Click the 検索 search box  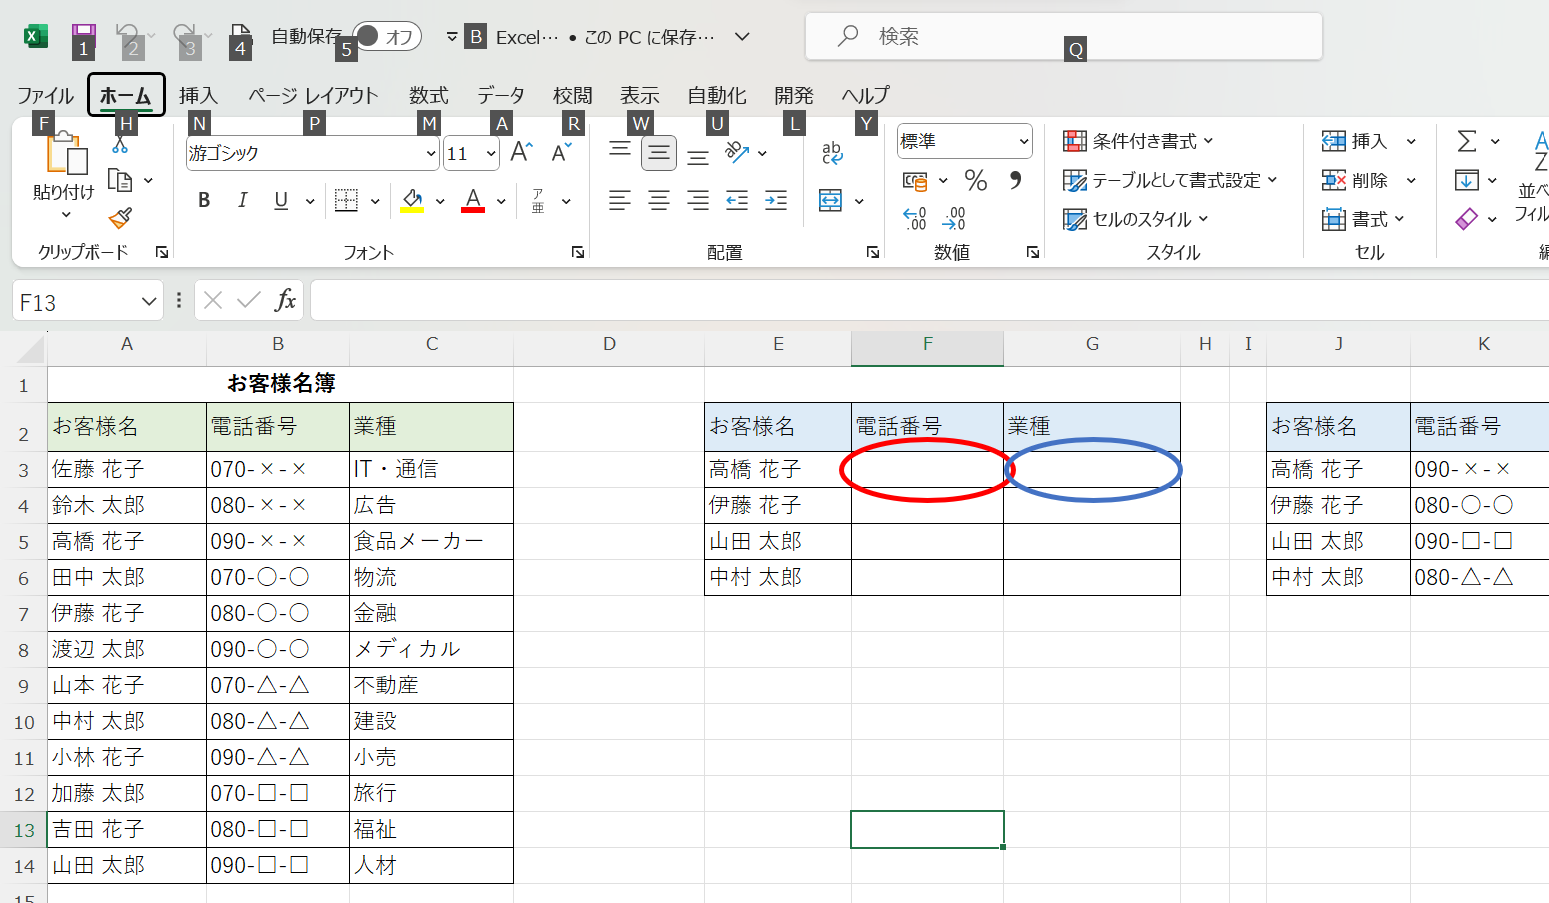pyautogui.click(x=1064, y=37)
